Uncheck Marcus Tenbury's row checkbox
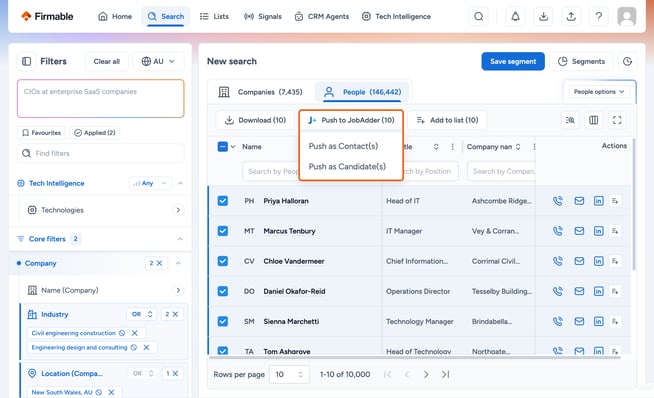The width and height of the screenshot is (654, 398). pyautogui.click(x=223, y=231)
